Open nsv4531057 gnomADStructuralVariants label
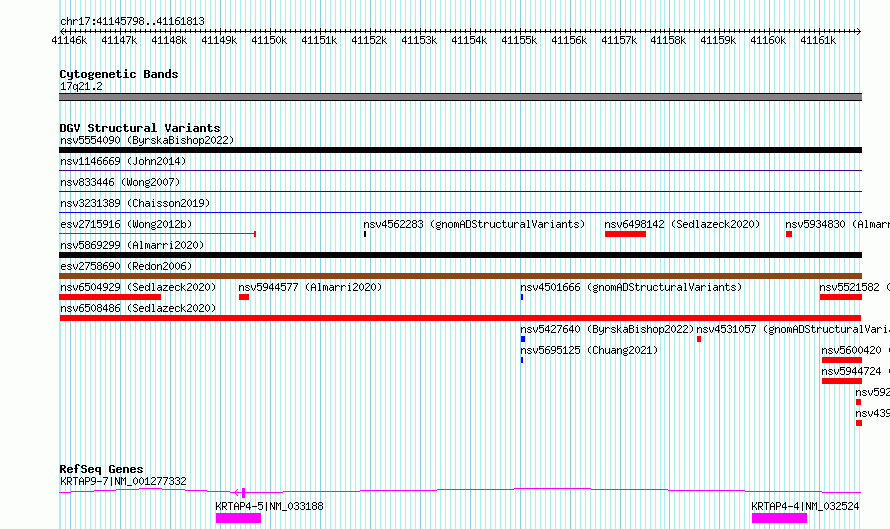890x529 pixels. pos(793,329)
